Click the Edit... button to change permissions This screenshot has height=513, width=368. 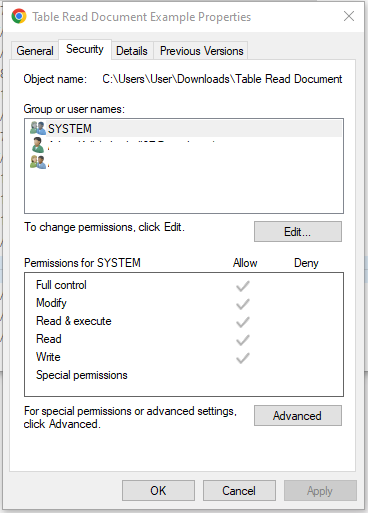pos(298,231)
